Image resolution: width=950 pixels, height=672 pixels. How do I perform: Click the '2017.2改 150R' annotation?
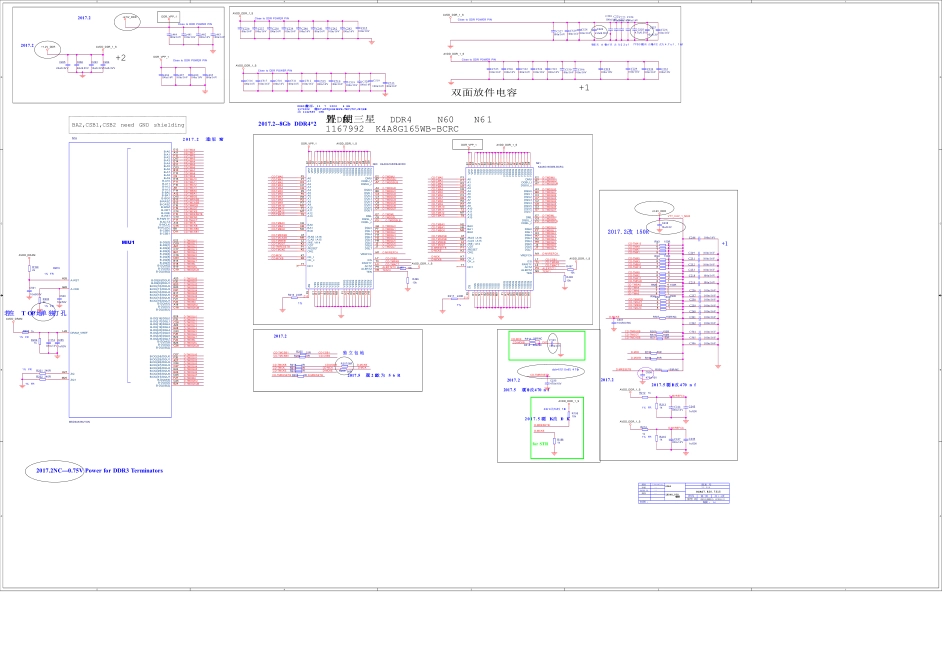629,231
